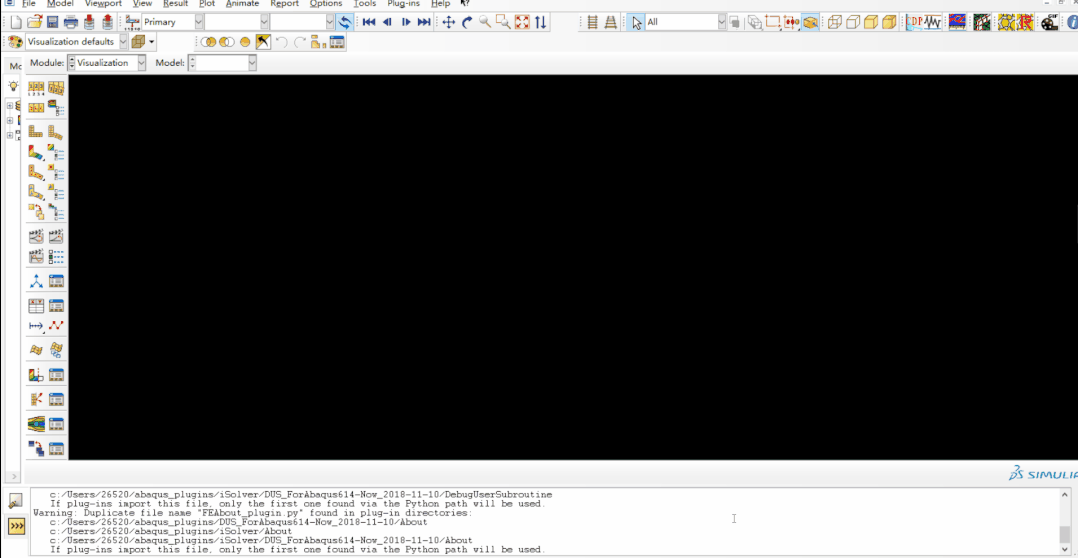
Task: Open the Module Visualization dropdown
Action: click(x=142, y=63)
